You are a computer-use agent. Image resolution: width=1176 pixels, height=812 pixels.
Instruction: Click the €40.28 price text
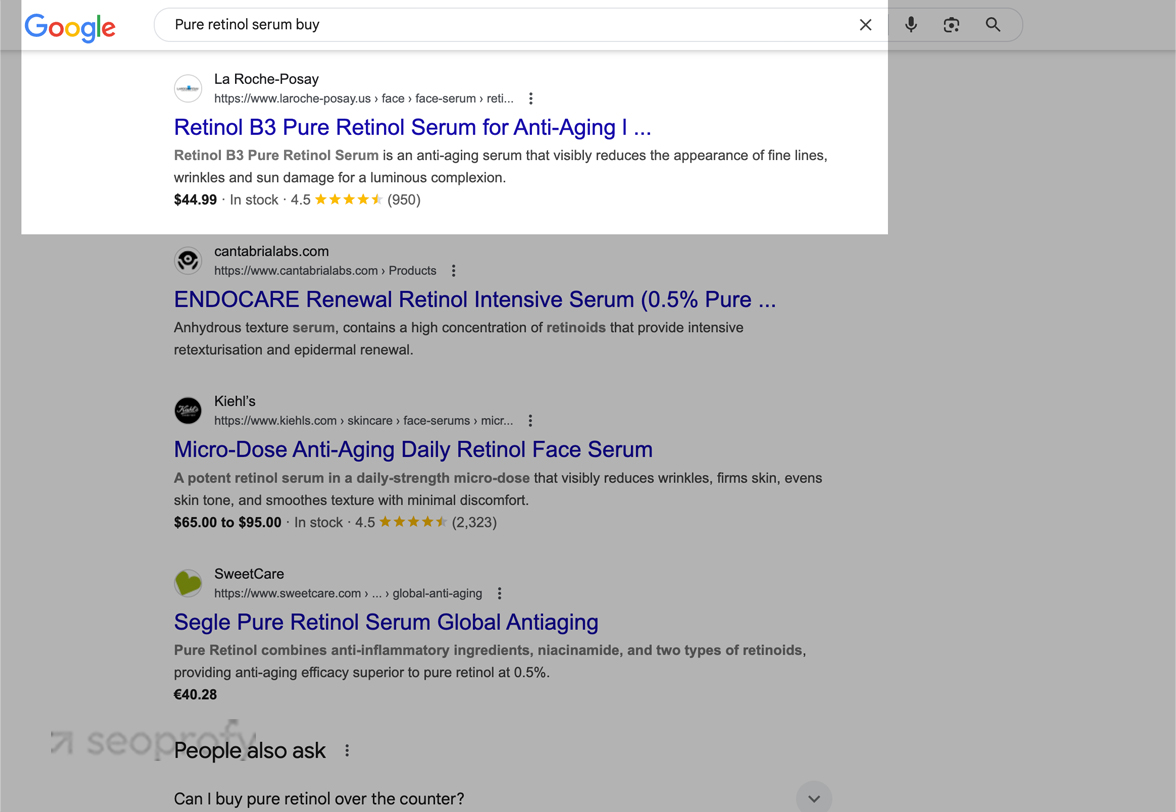195,695
